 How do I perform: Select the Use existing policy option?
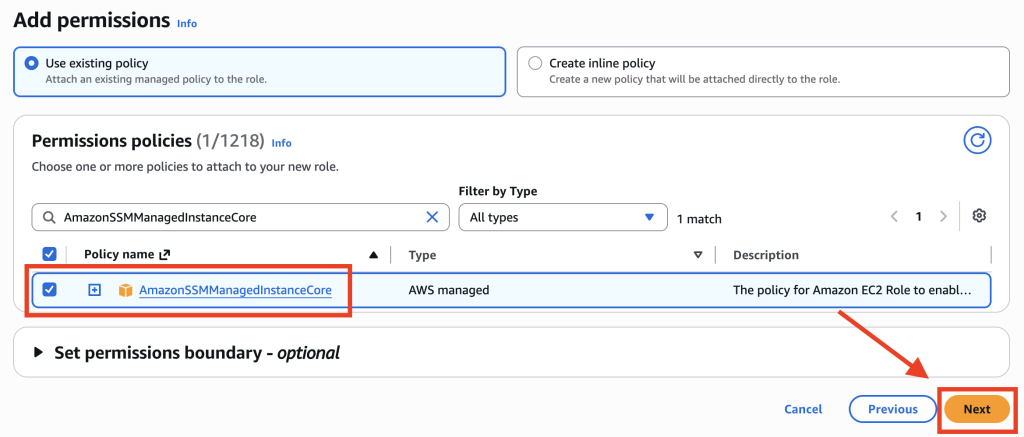tap(259, 71)
